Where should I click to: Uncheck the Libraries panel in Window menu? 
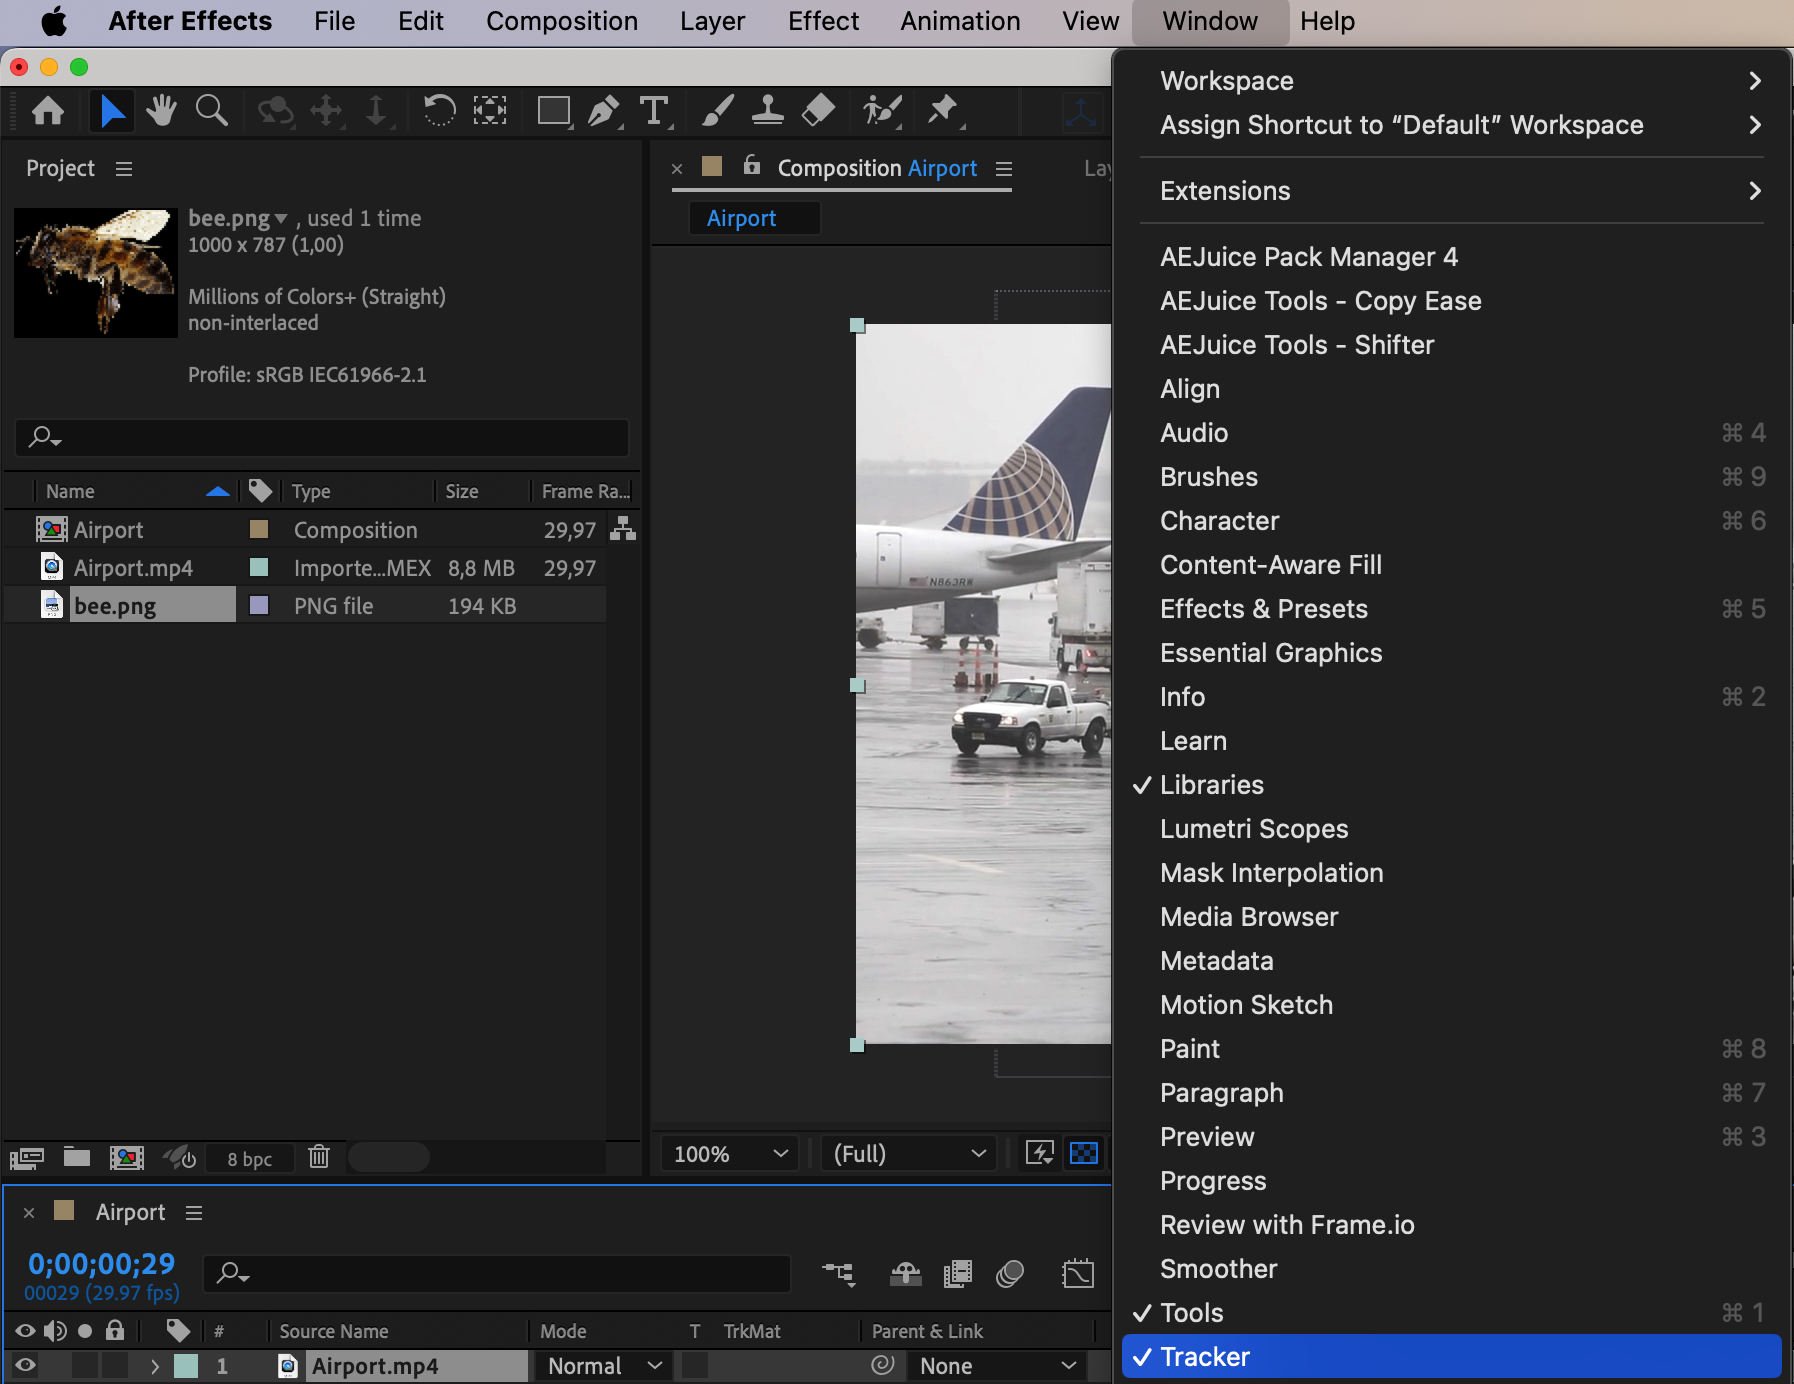pyautogui.click(x=1211, y=785)
